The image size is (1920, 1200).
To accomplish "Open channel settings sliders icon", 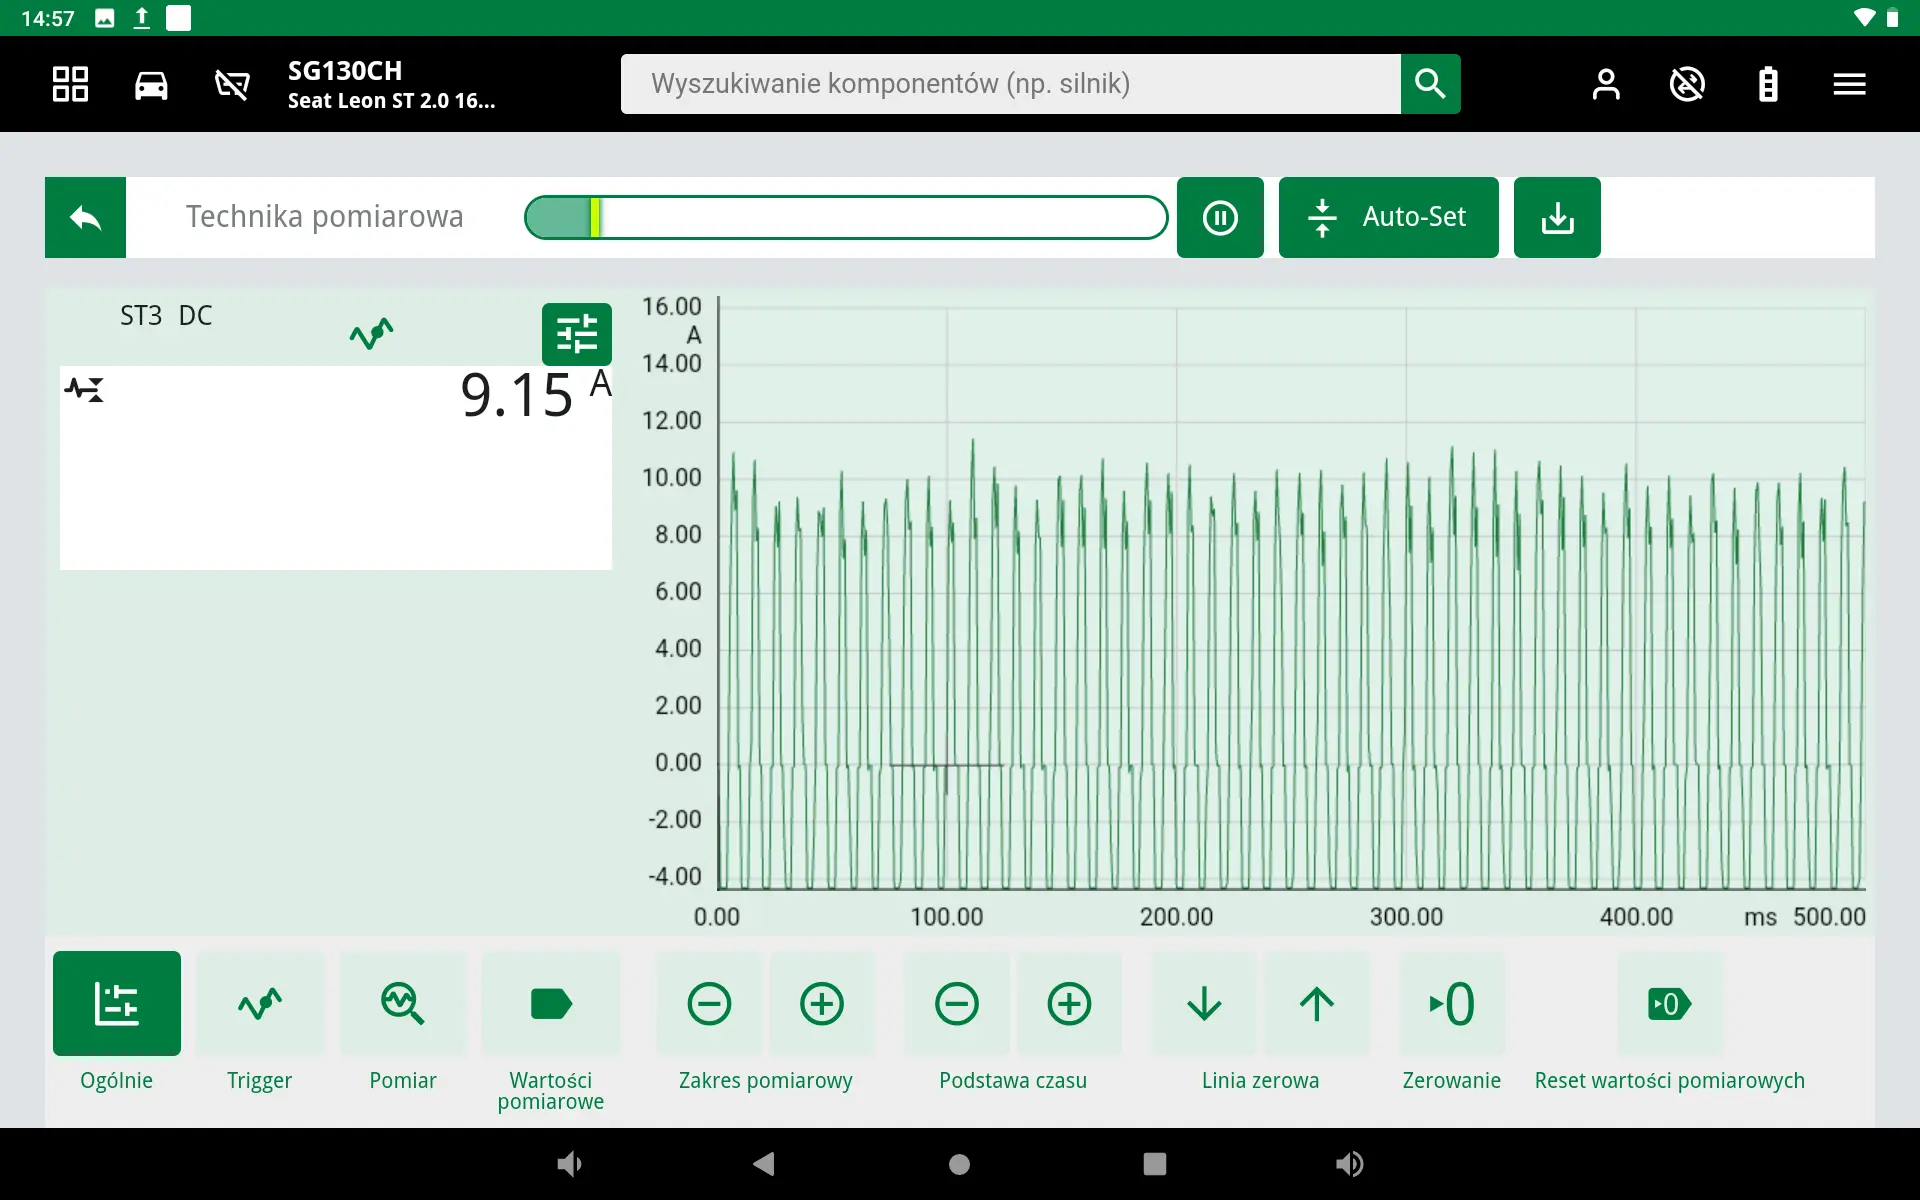I will click(x=577, y=334).
